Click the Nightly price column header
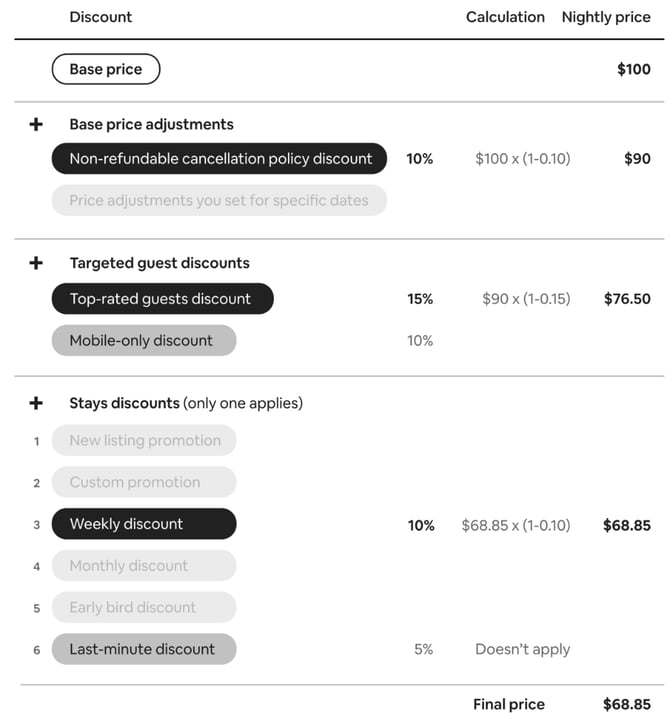Image resolution: width=670 pixels, height=724 pixels. (x=606, y=17)
